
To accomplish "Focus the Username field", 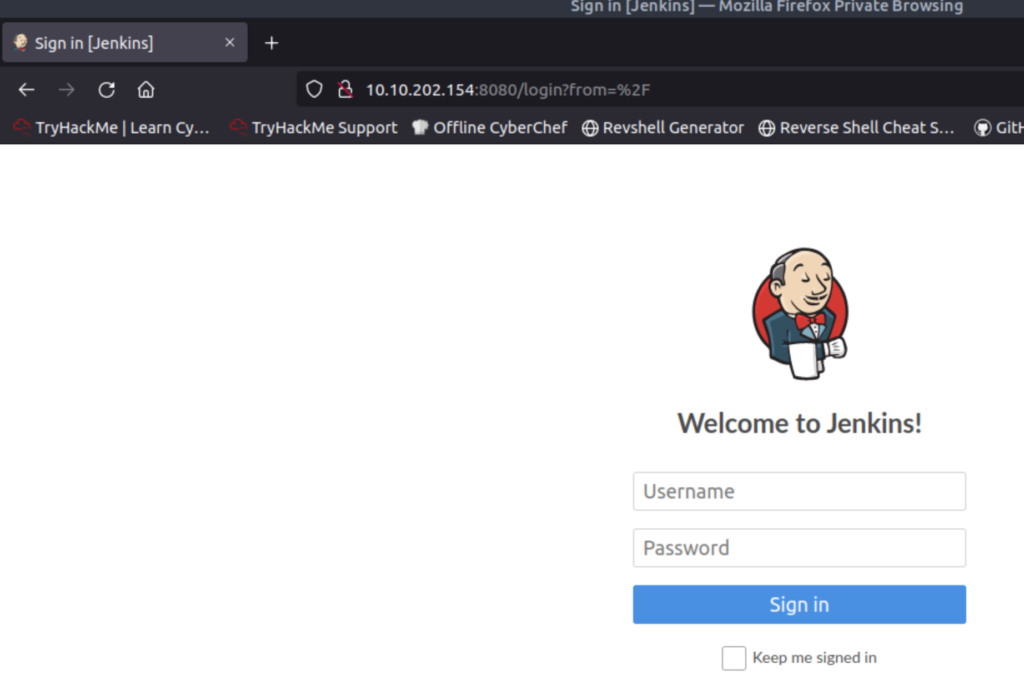I will [799, 491].
